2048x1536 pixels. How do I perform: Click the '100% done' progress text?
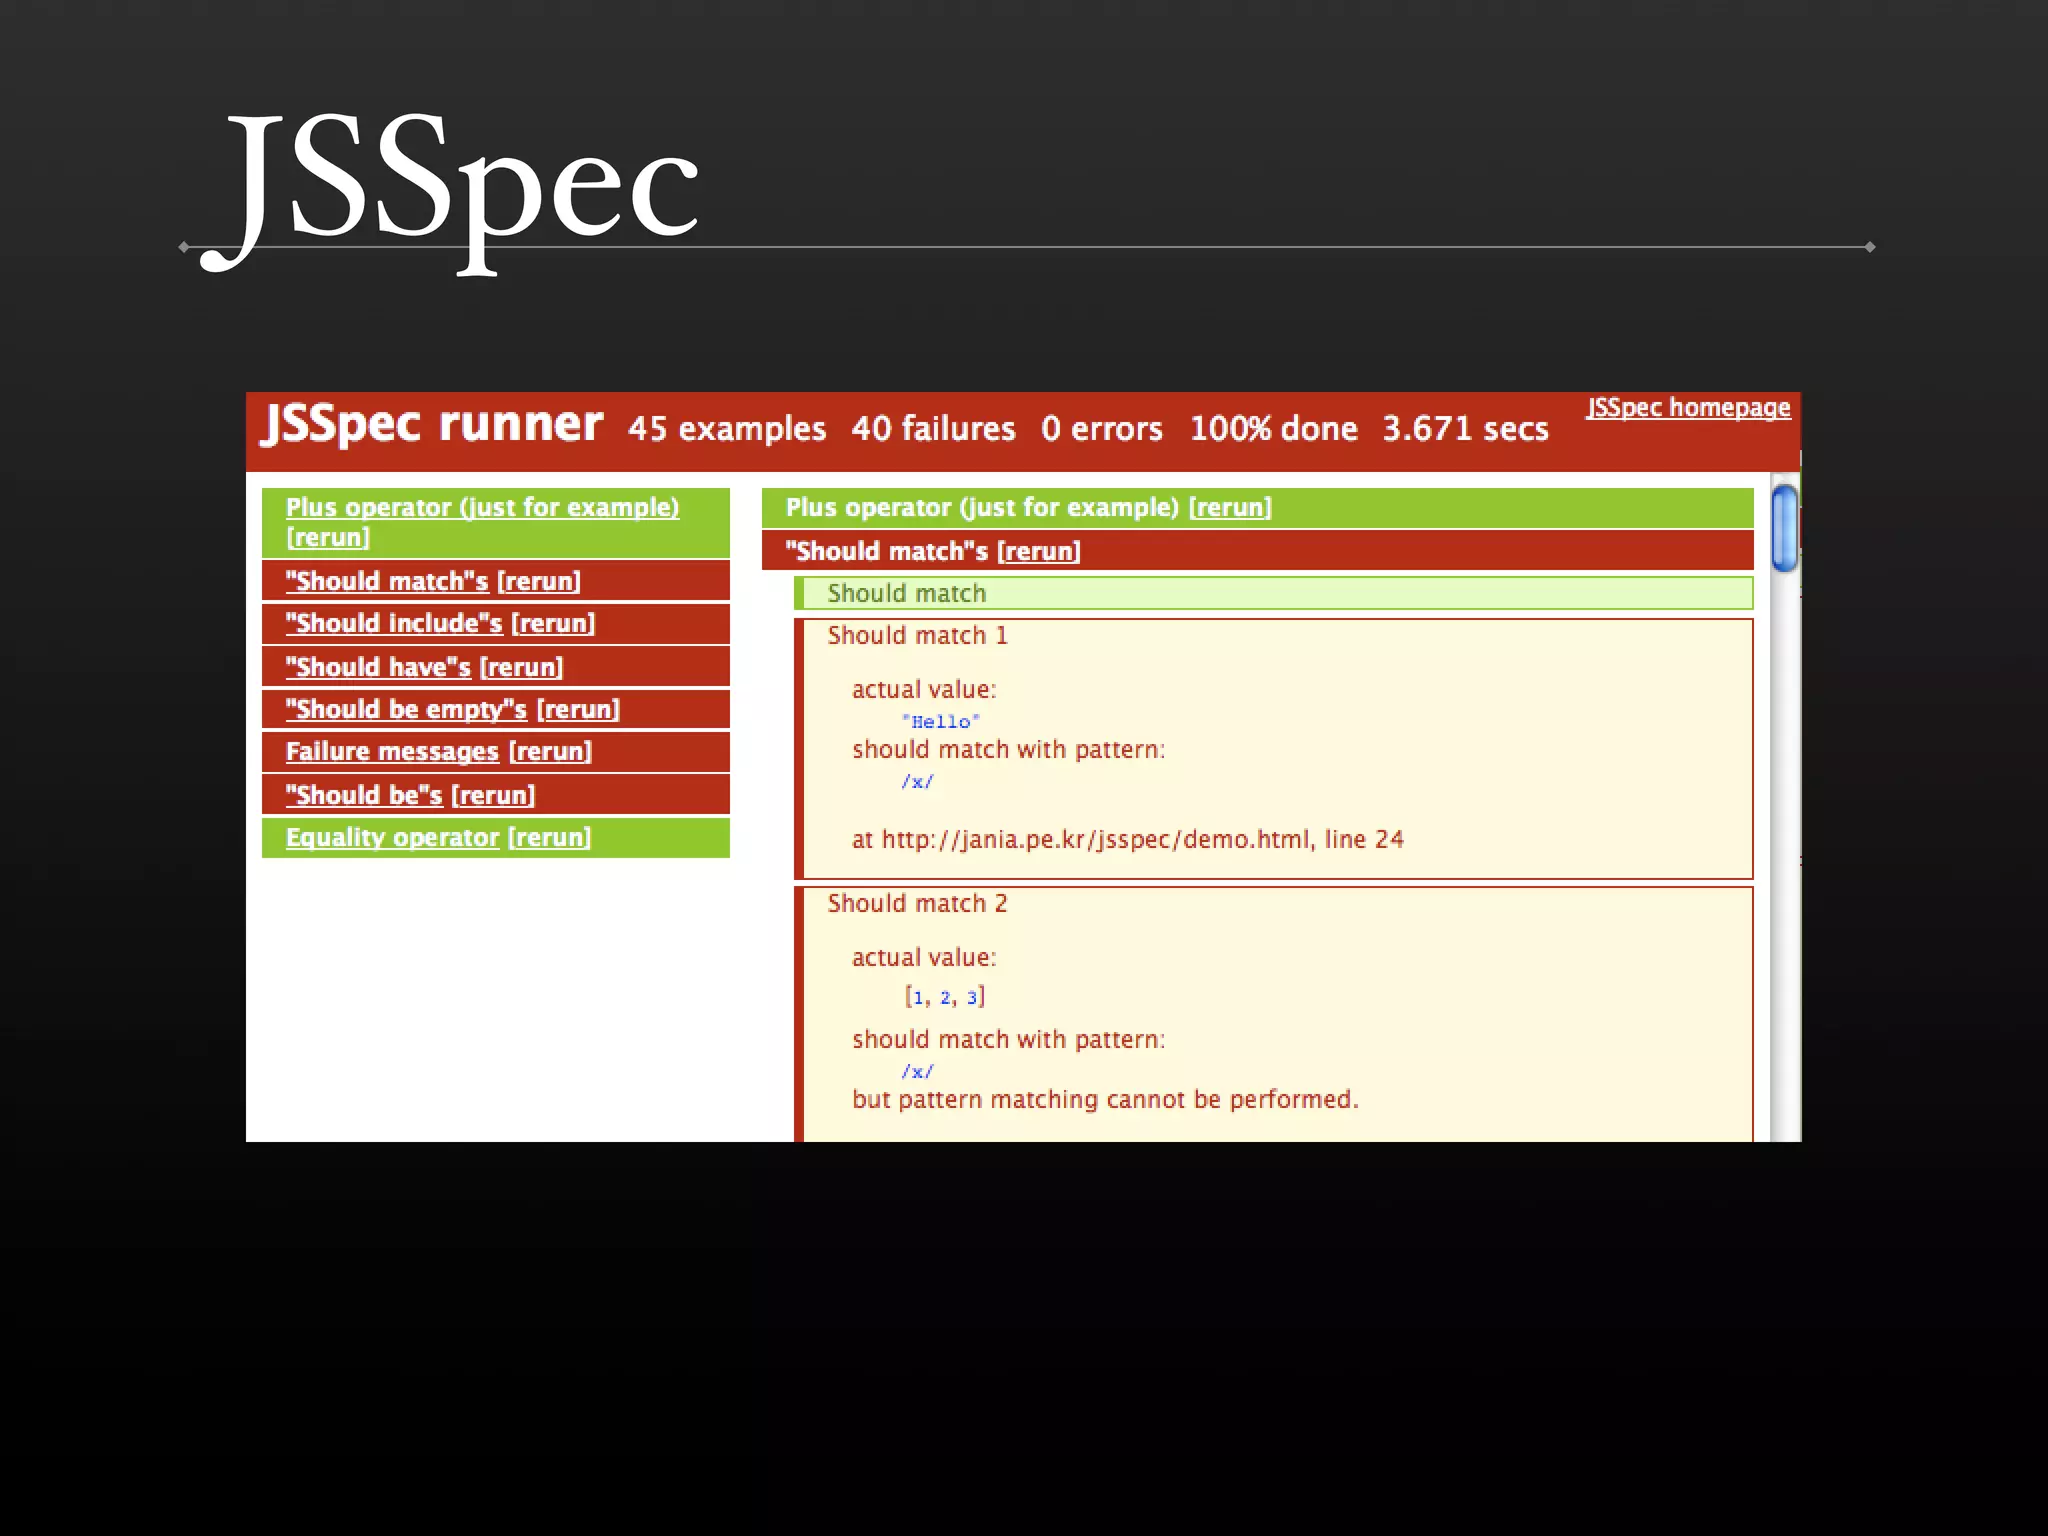pos(1273,428)
